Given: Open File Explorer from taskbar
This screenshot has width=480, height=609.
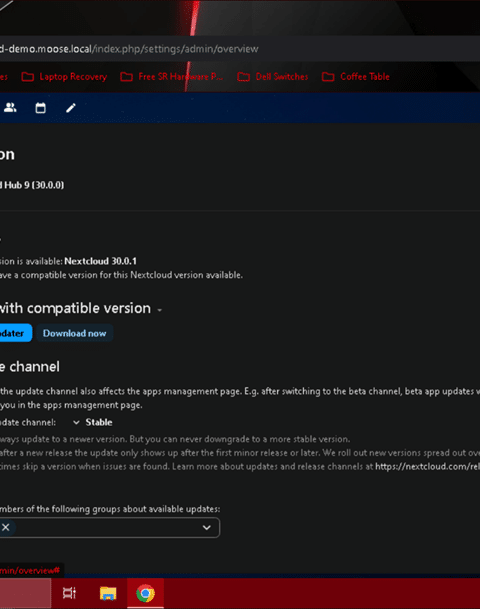Looking at the screenshot, I should point(108,593).
